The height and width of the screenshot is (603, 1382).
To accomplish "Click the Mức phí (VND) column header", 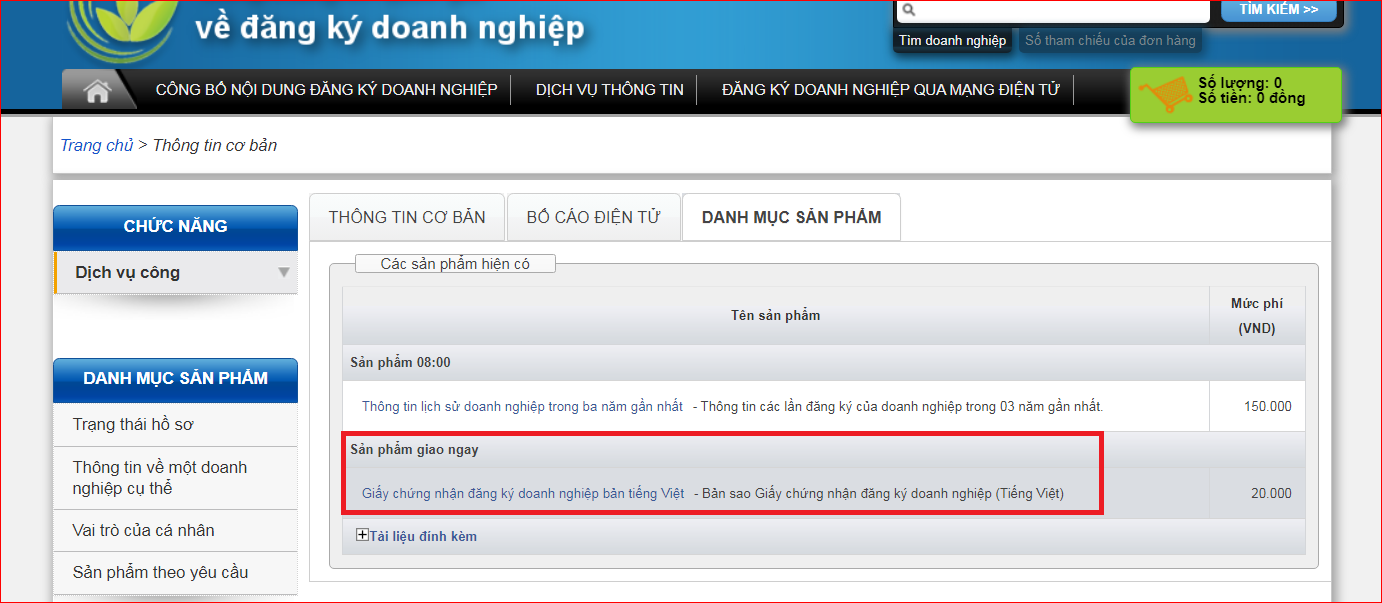I will pos(1257,315).
